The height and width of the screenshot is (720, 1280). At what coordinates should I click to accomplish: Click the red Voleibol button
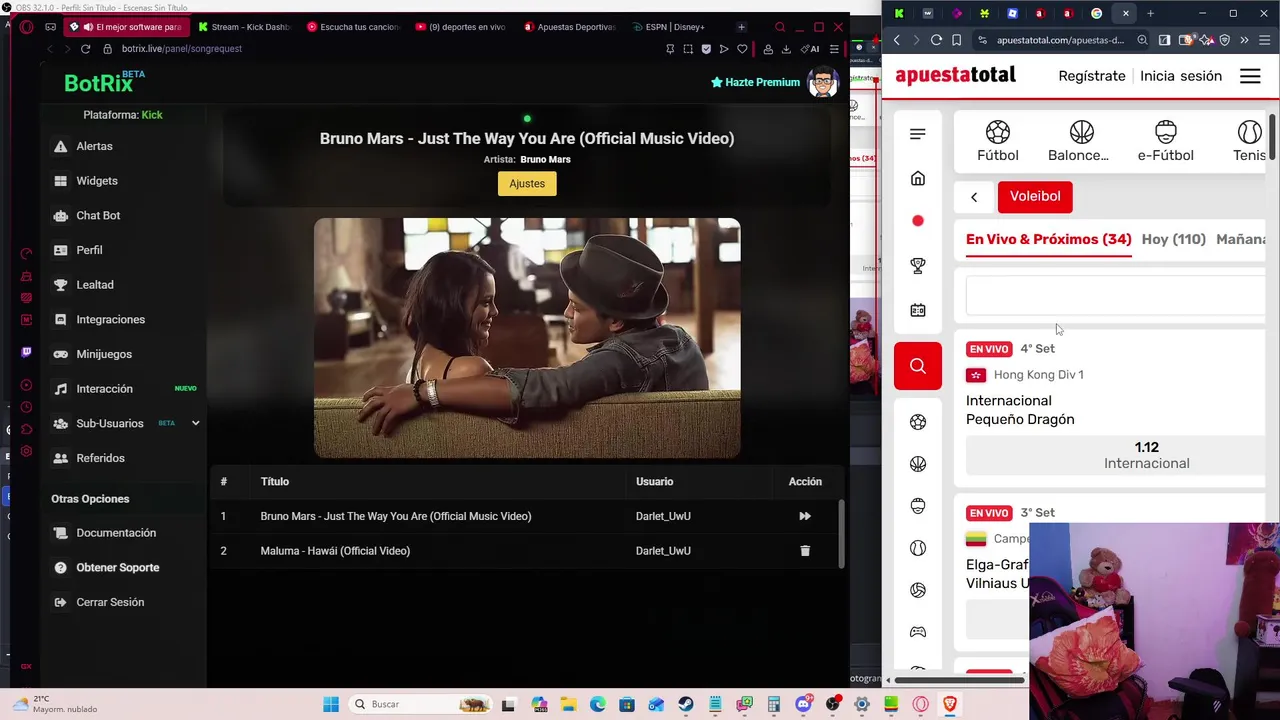[x=1035, y=197]
